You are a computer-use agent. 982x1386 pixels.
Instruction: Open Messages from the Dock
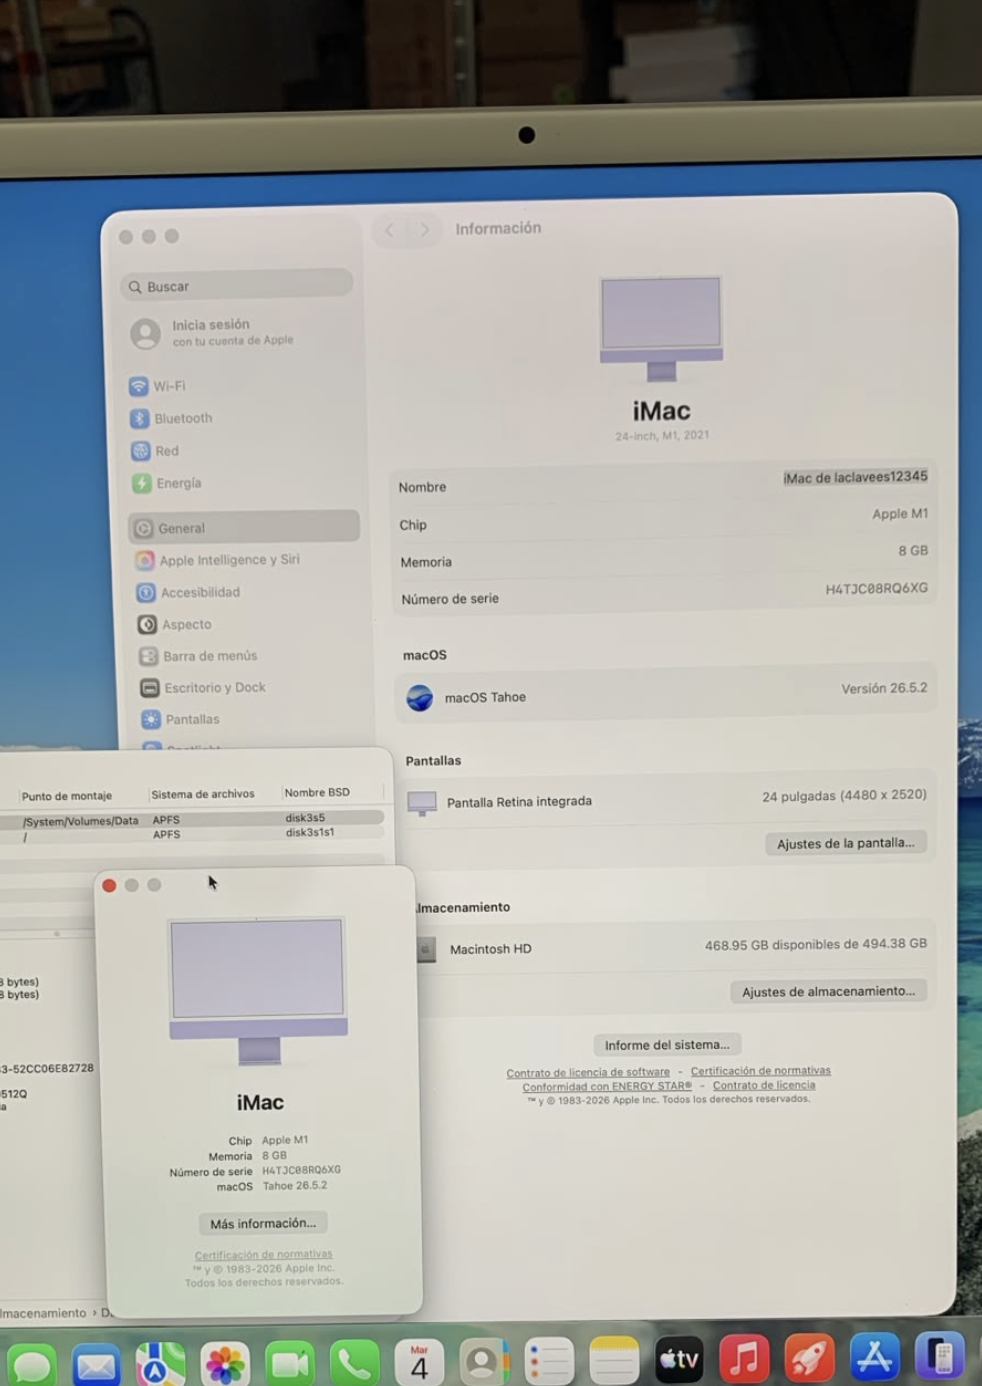click(31, 1364)
